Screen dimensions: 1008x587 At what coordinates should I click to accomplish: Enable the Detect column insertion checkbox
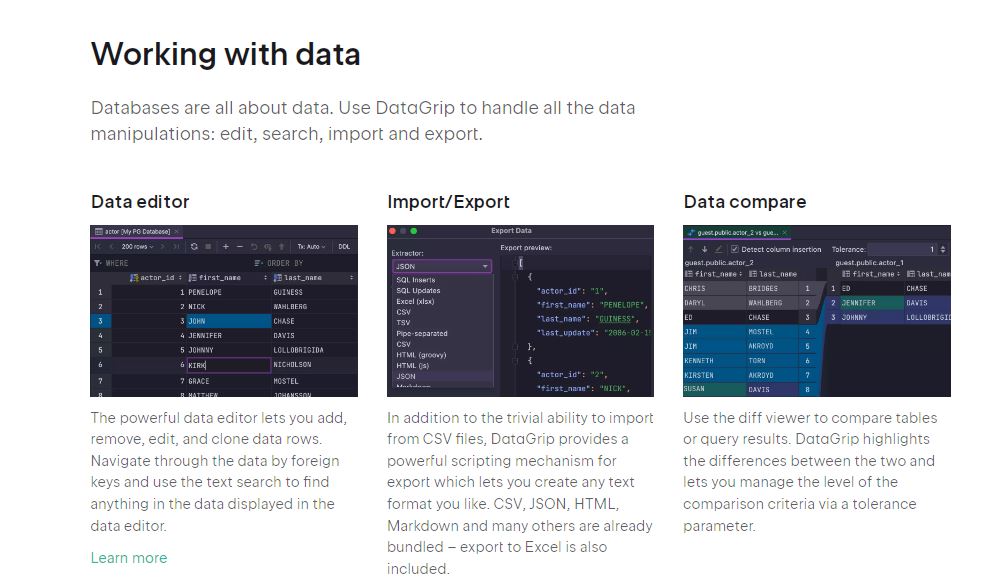(734, 249)
